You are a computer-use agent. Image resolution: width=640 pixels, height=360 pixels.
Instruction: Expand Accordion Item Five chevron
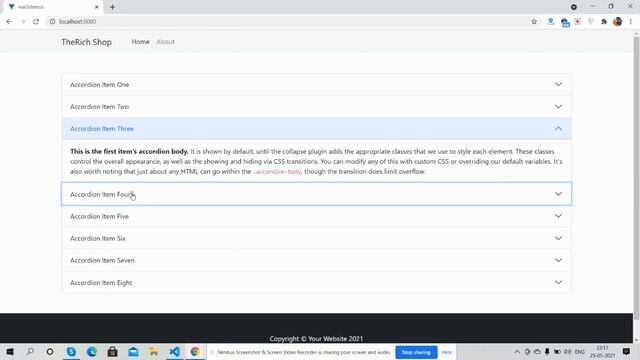pyautogui.click(x=558, y=216)
